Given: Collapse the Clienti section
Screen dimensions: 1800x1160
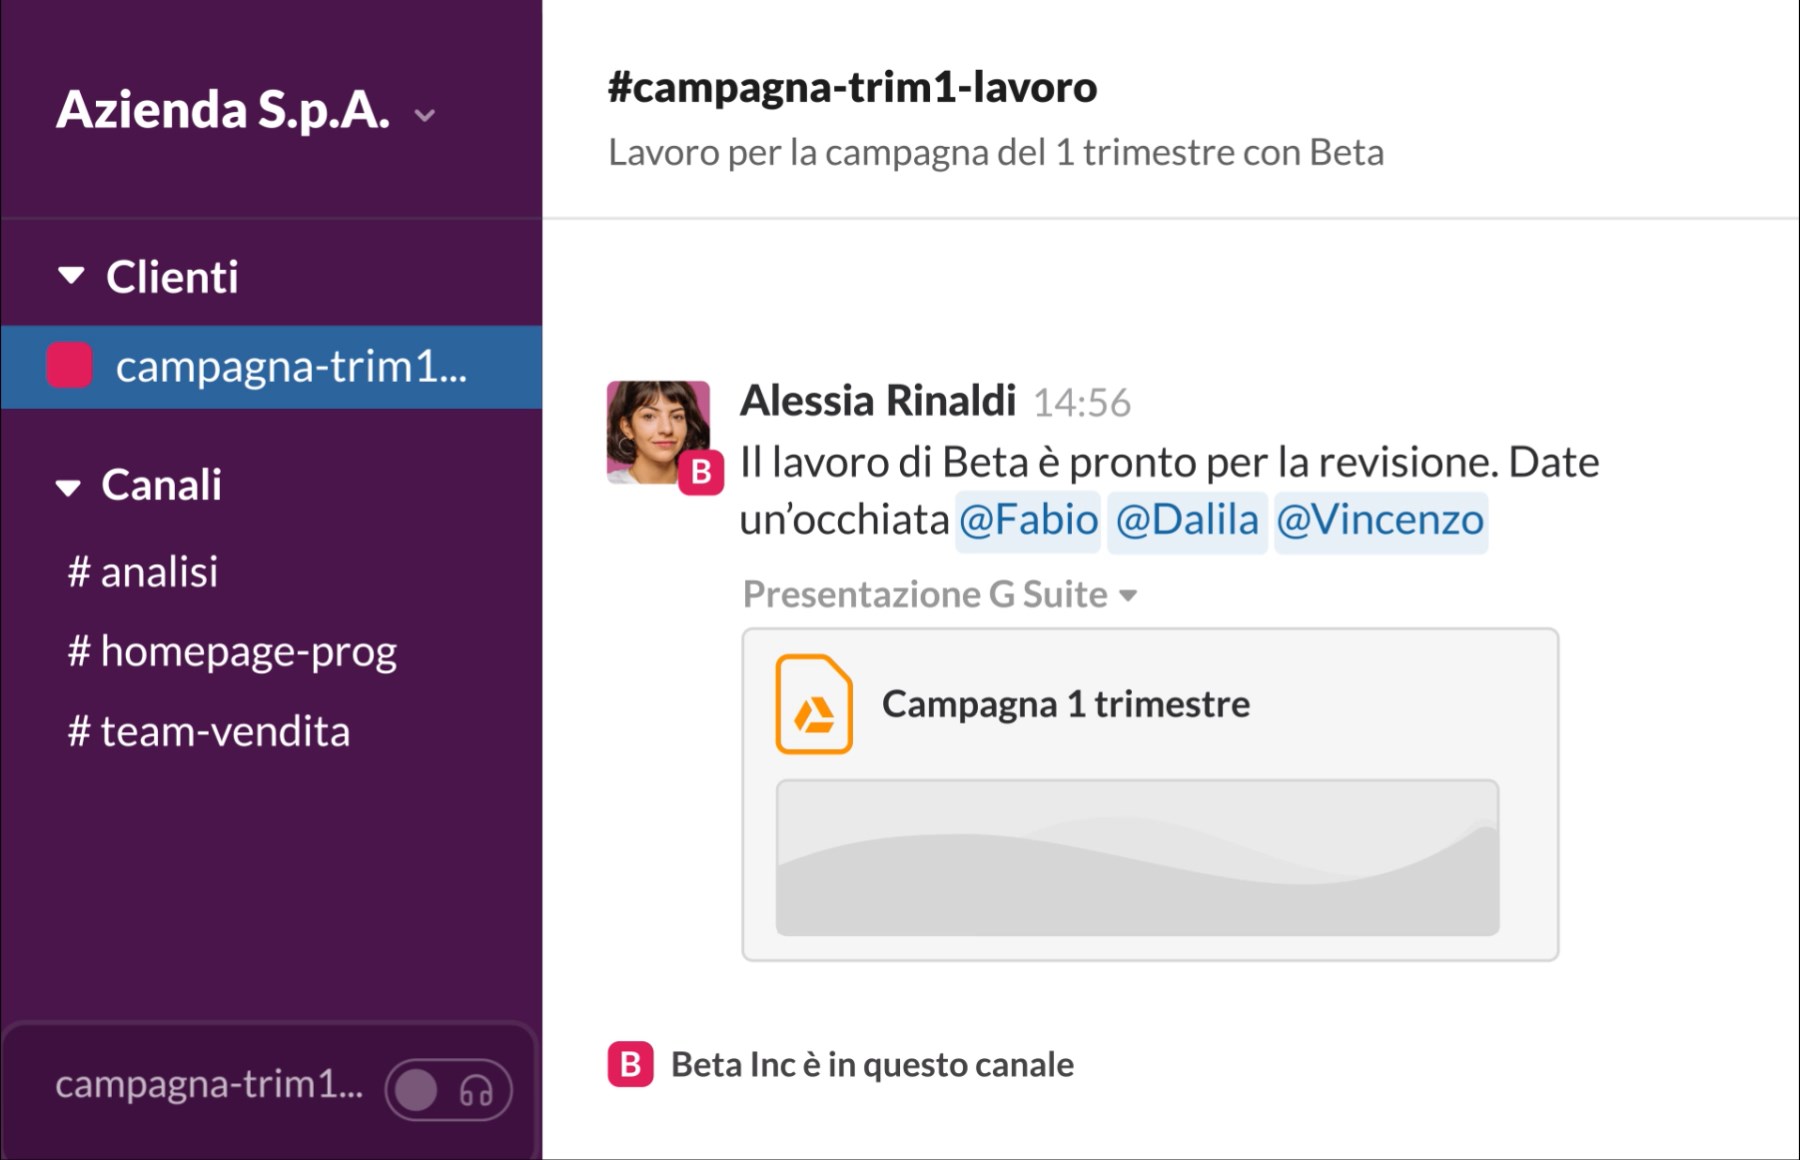Looking at the screenshot, I should (71, 276).
